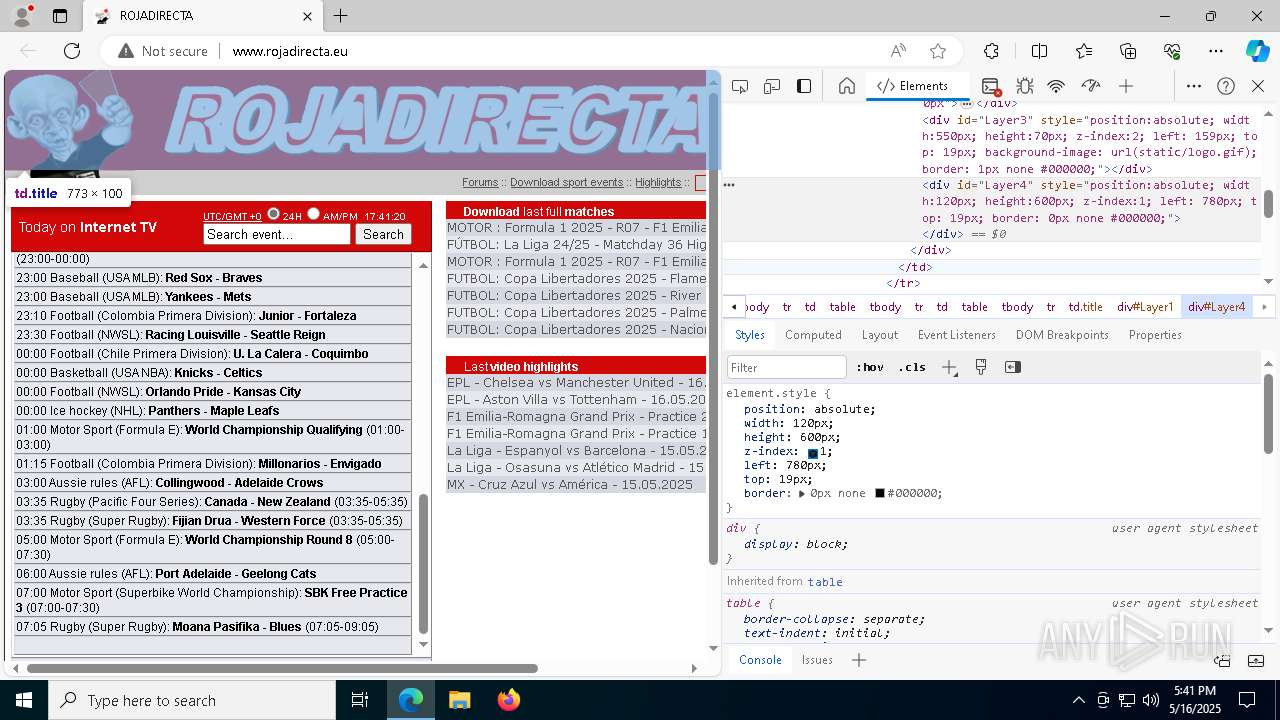Viewport: 1280px width, 720px height.
Task: Expand collapsed ellipsis in DOM div line
Action: (x=966, y=104)
